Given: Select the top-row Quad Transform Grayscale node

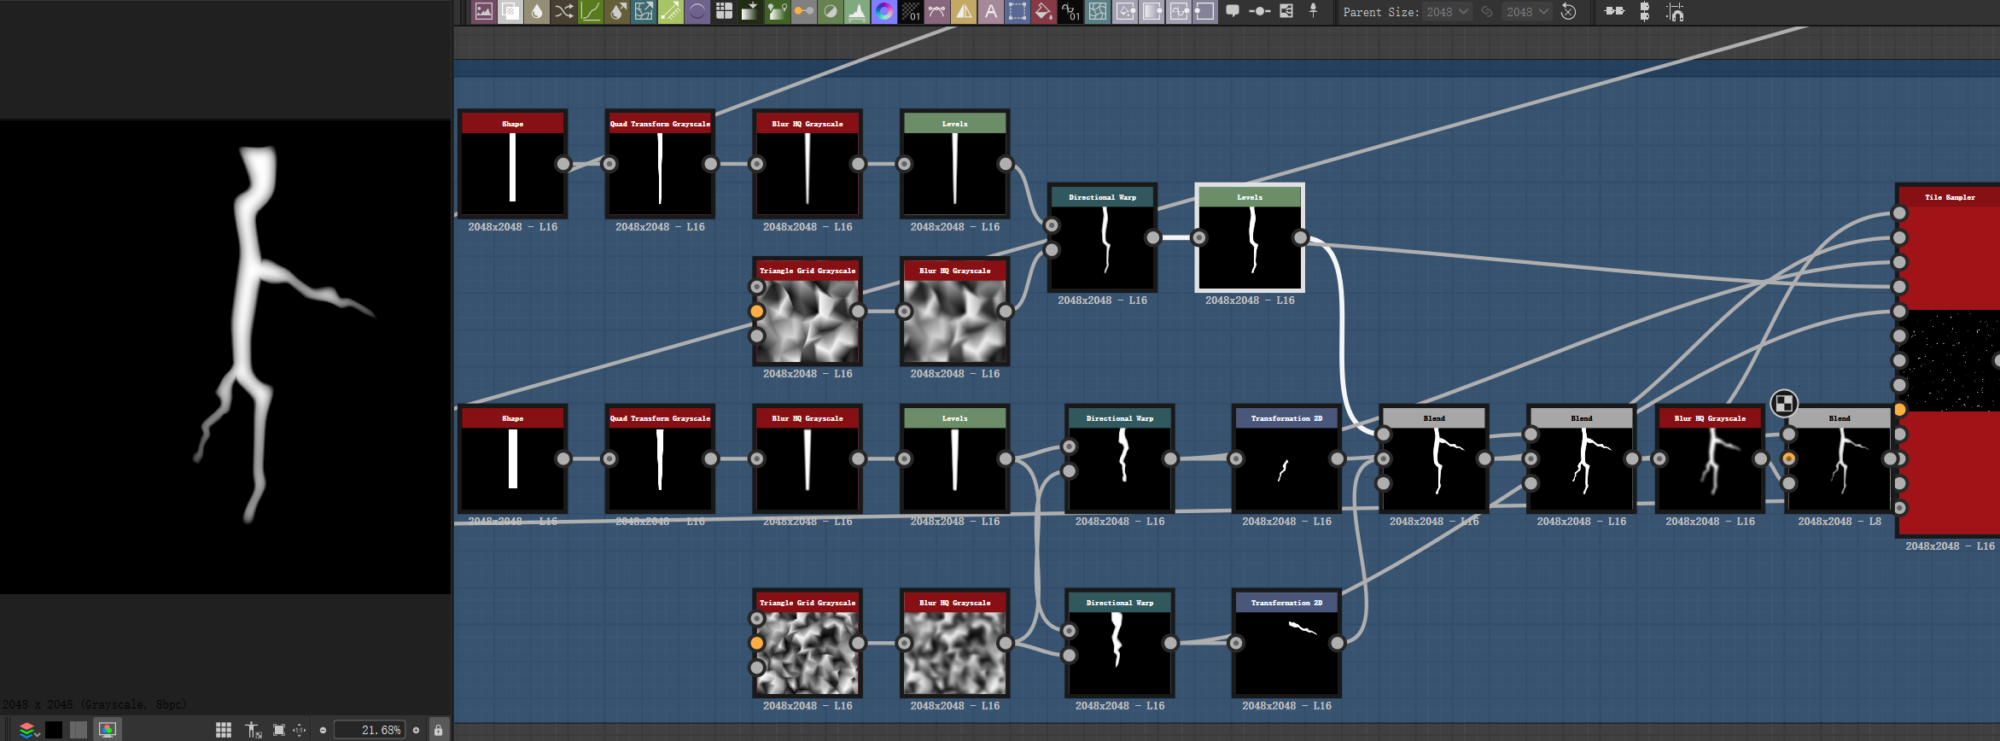Looking at the screenshot, I should (660, 164).
